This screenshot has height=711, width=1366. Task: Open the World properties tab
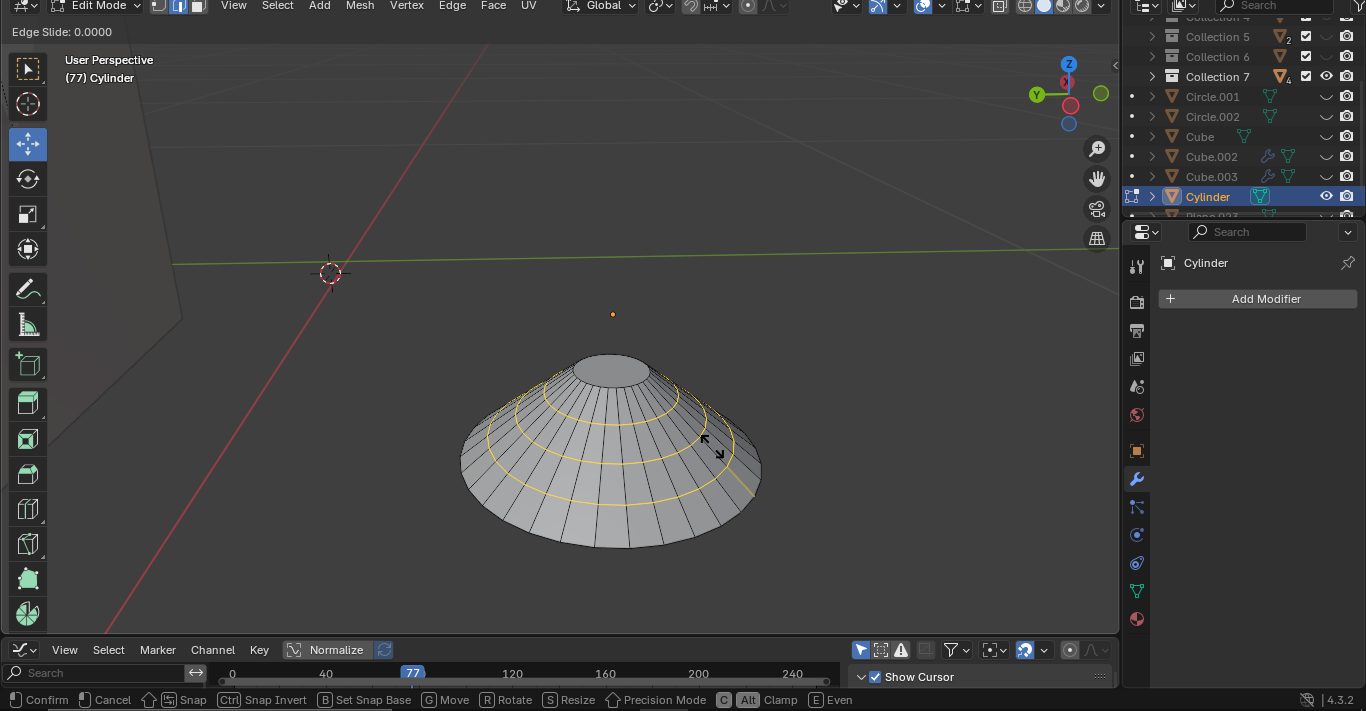(1137, 415)
